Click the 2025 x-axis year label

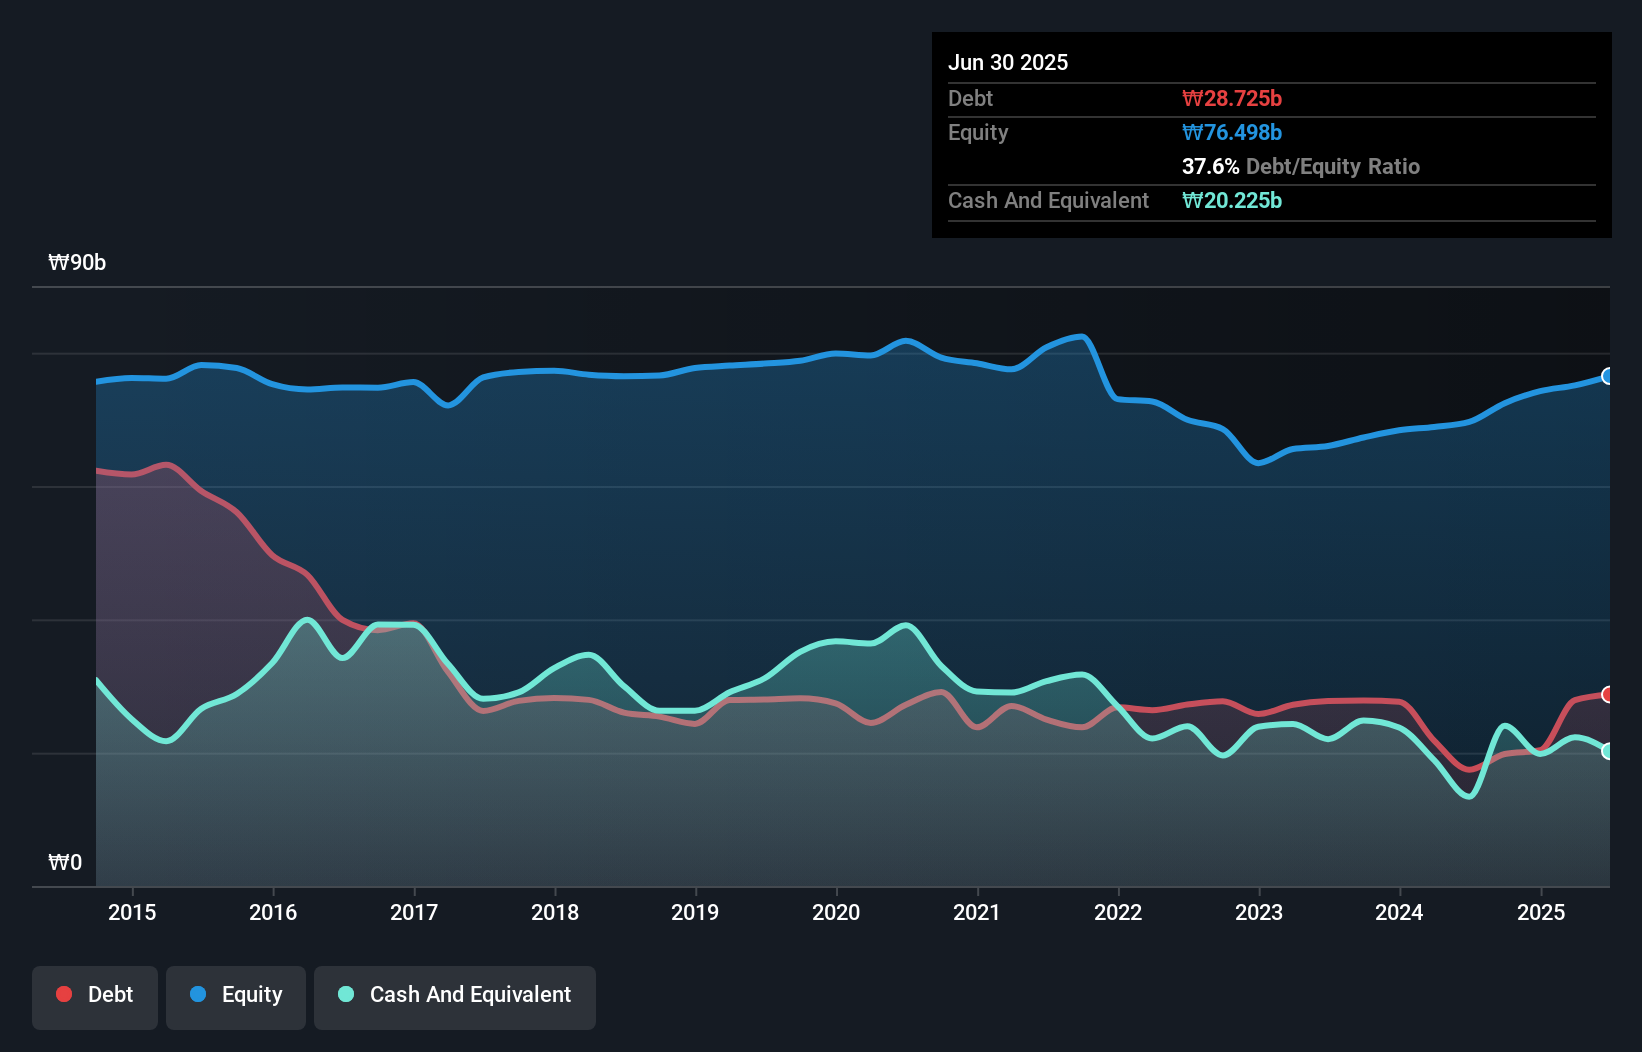[1541, 912]
